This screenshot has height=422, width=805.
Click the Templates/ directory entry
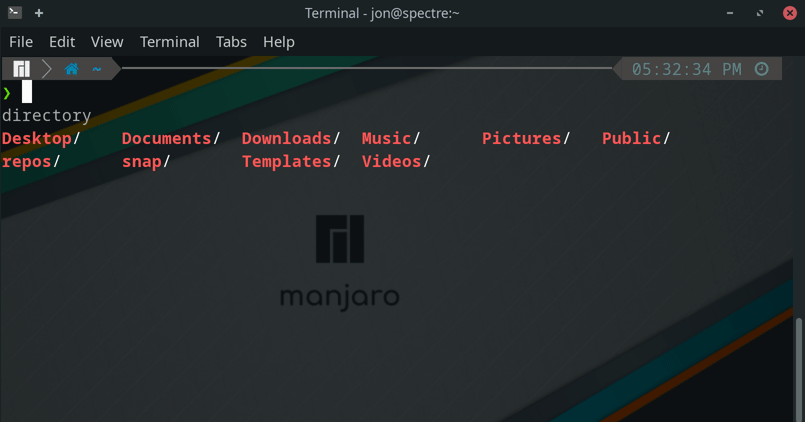pos(291,162)
